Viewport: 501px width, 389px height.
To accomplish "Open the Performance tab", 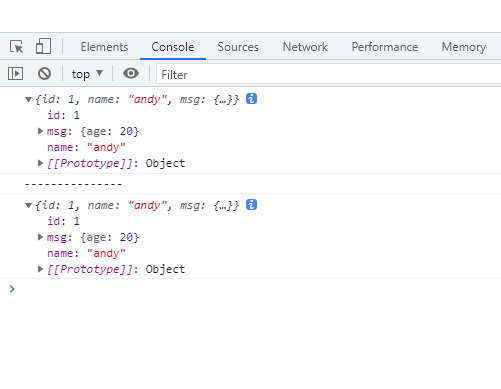I will pyautogui.click(x=385, y=47).
